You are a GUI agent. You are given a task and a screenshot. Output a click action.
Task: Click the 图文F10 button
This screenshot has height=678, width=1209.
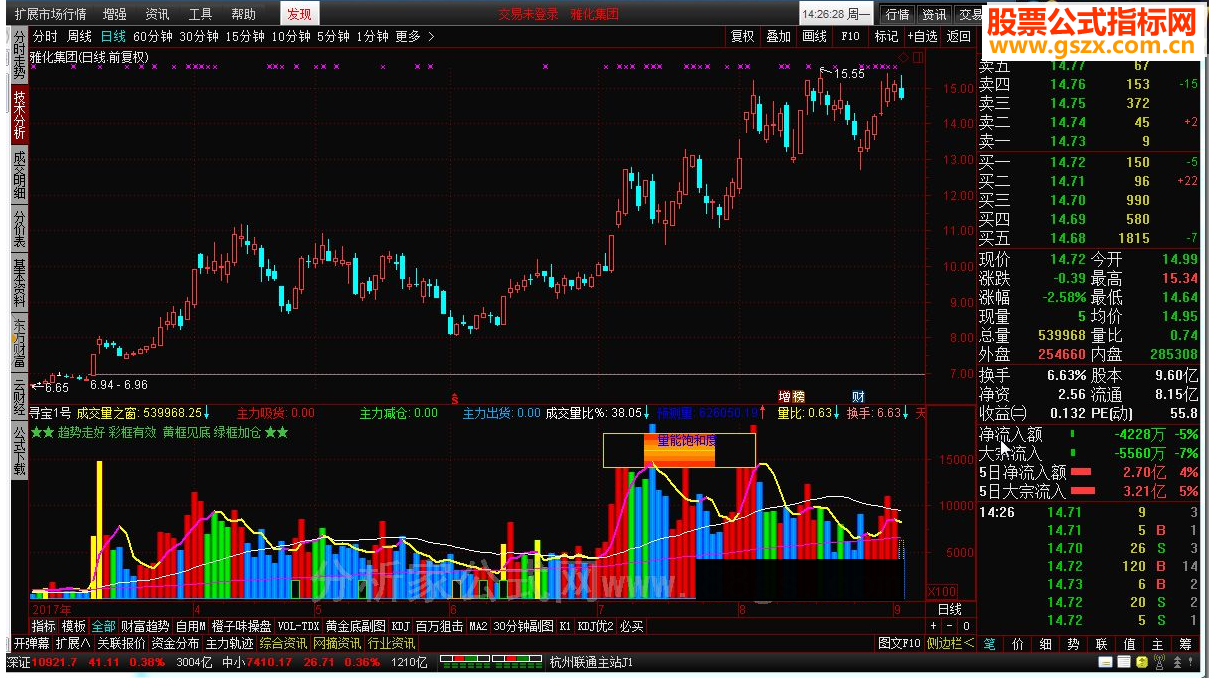tap(899, 643)
